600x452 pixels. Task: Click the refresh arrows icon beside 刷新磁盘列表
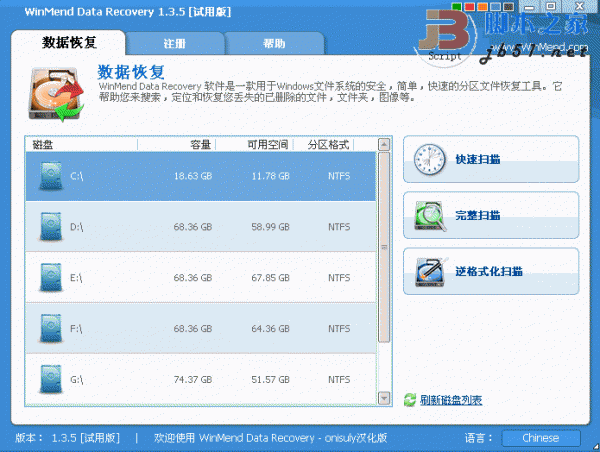(x=410, y=400)
